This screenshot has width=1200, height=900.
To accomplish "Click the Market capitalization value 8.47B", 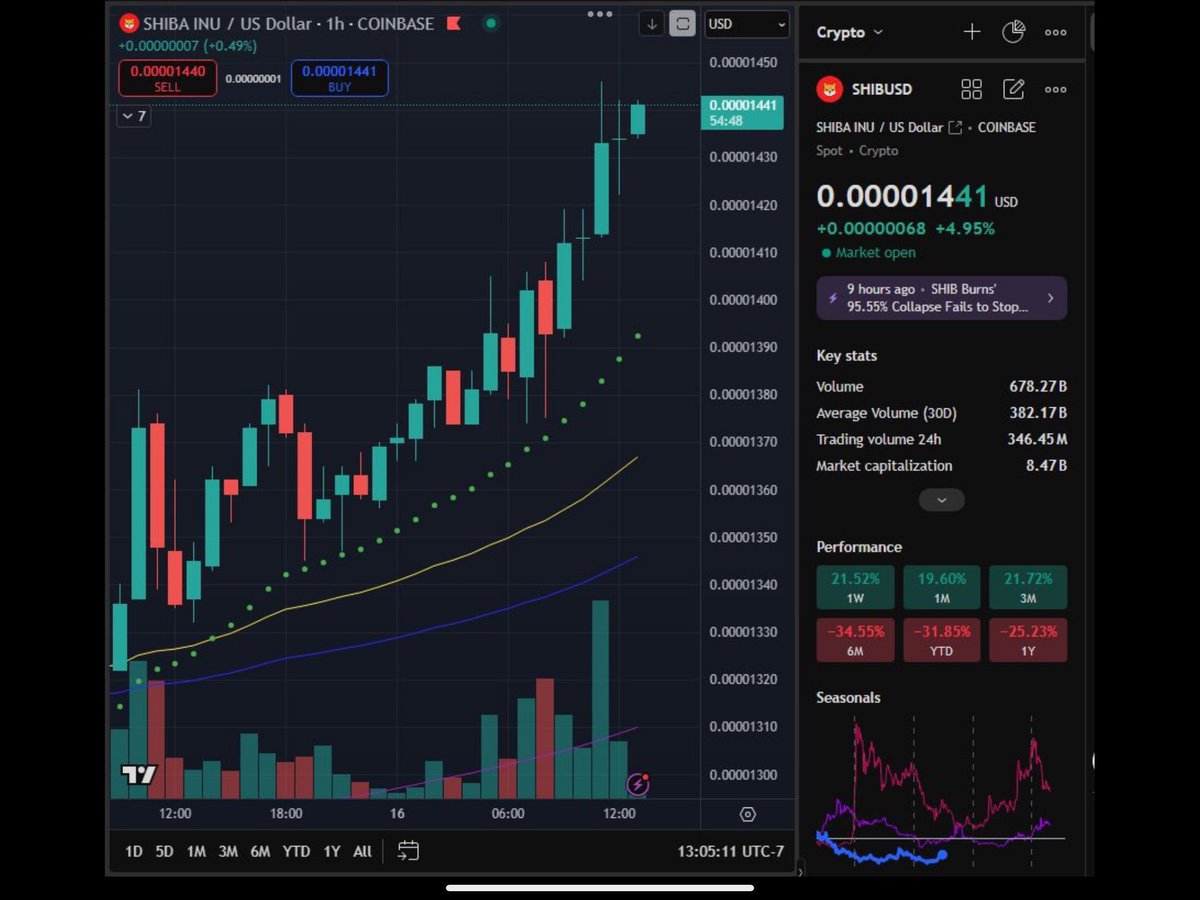I will (x=1047, y=466).
